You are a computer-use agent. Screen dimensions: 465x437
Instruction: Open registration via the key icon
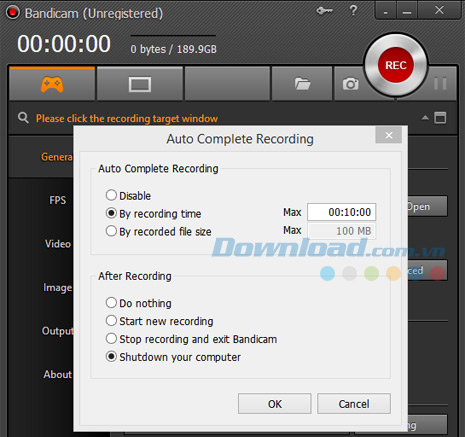(x=324, y=11)
